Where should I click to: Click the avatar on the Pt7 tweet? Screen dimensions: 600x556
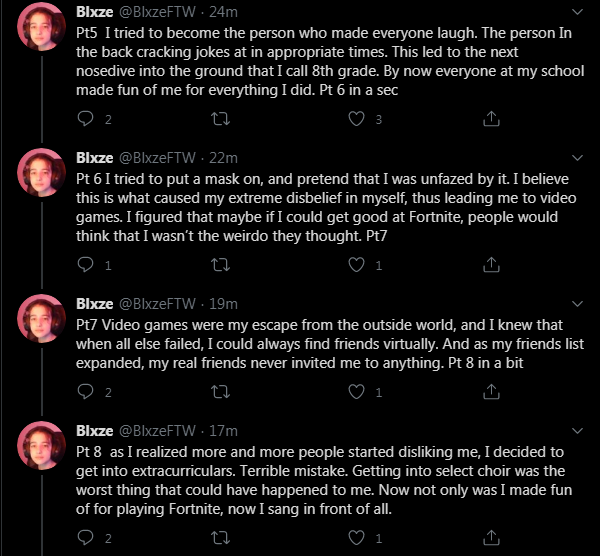42,321
